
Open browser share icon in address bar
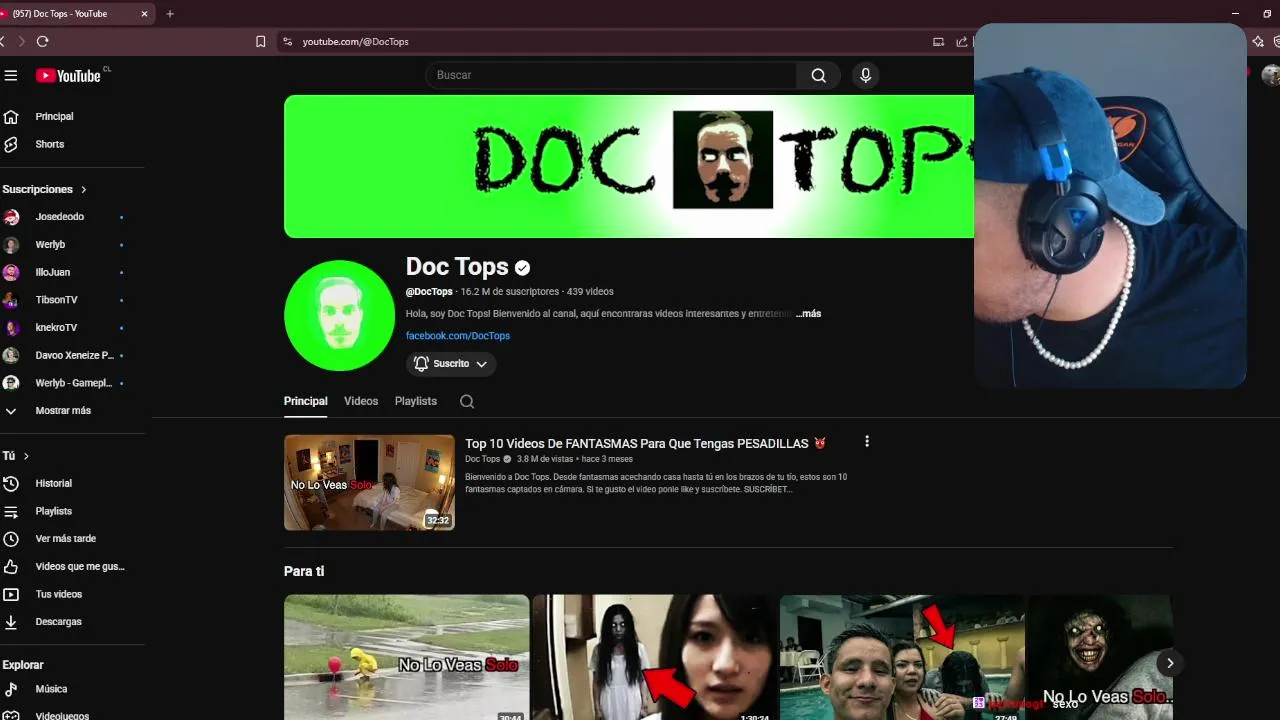point(962,42)
